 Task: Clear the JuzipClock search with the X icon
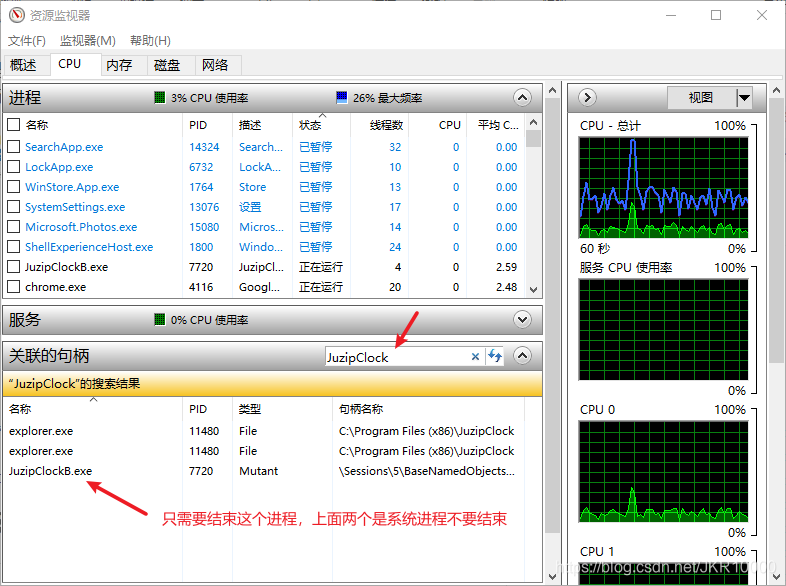475,356
